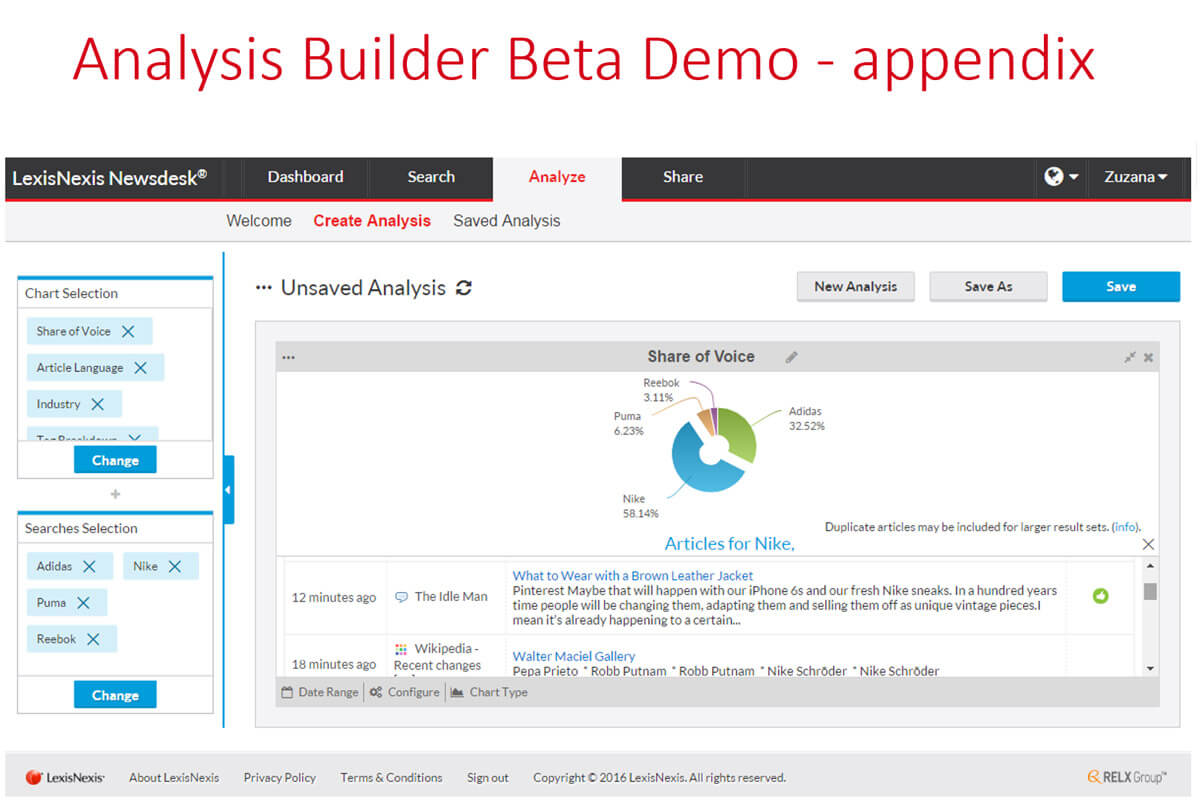1200x800 pixels.
Task: Go to the Share tab
Action: click(683, 177)
